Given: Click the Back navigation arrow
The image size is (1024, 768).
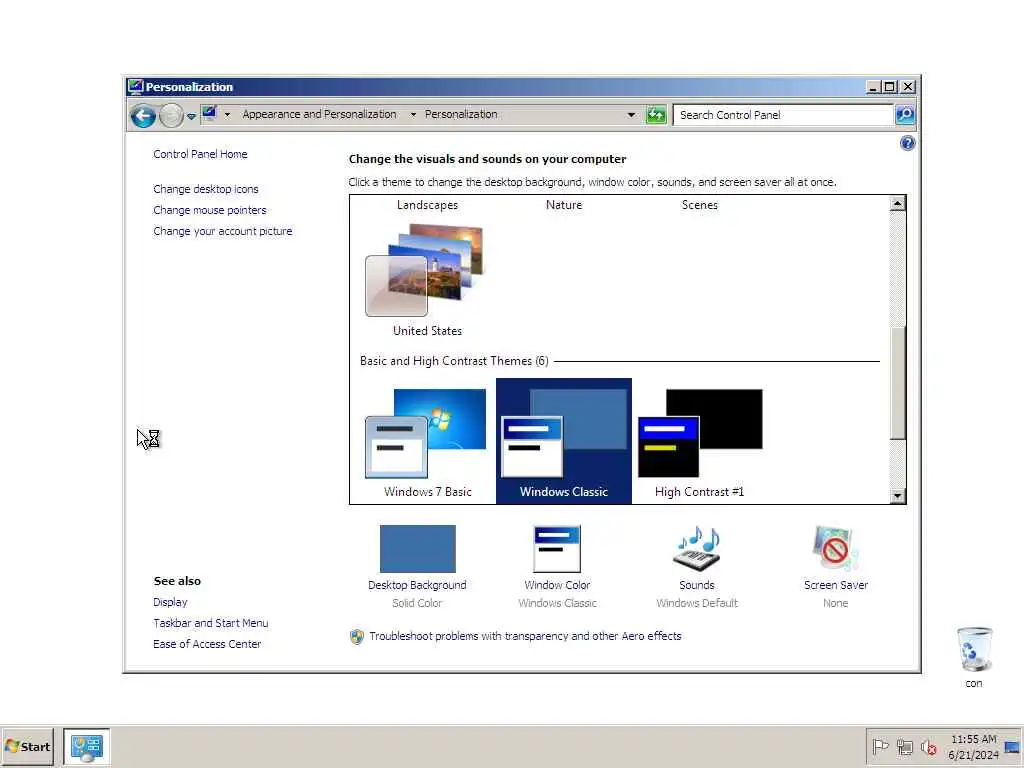Looking at the screenshot, I should tap(143, 116).
